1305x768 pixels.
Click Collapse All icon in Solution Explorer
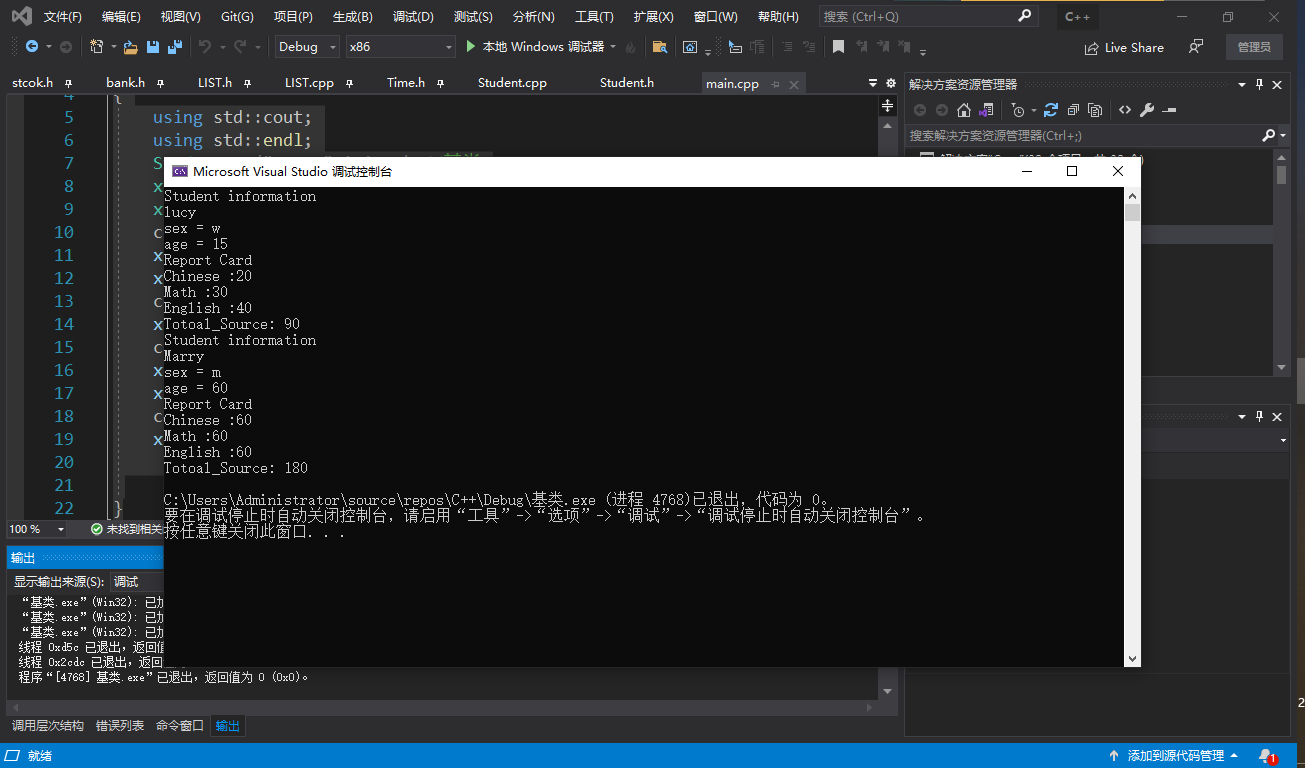coord(1073,110)
